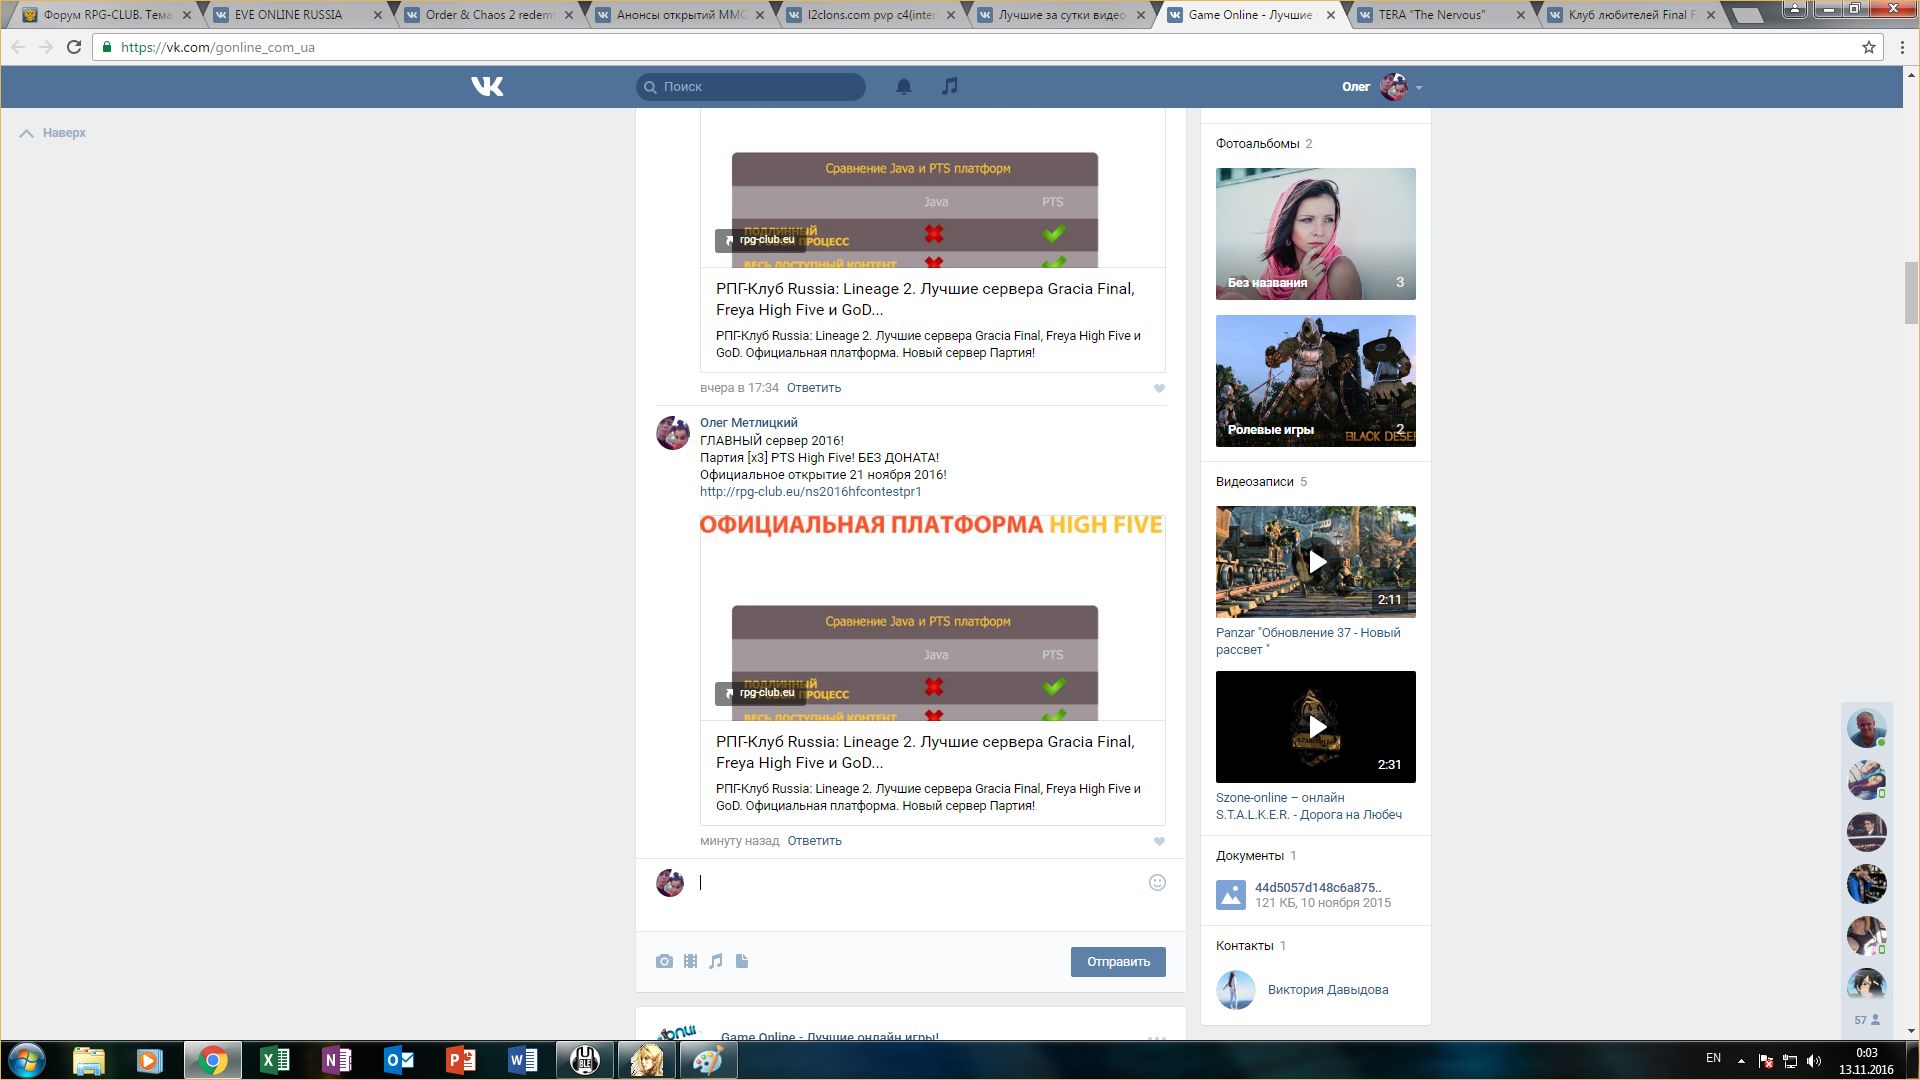
Task: Like the comment posted a minute ago
Action: pos(1159,842)
